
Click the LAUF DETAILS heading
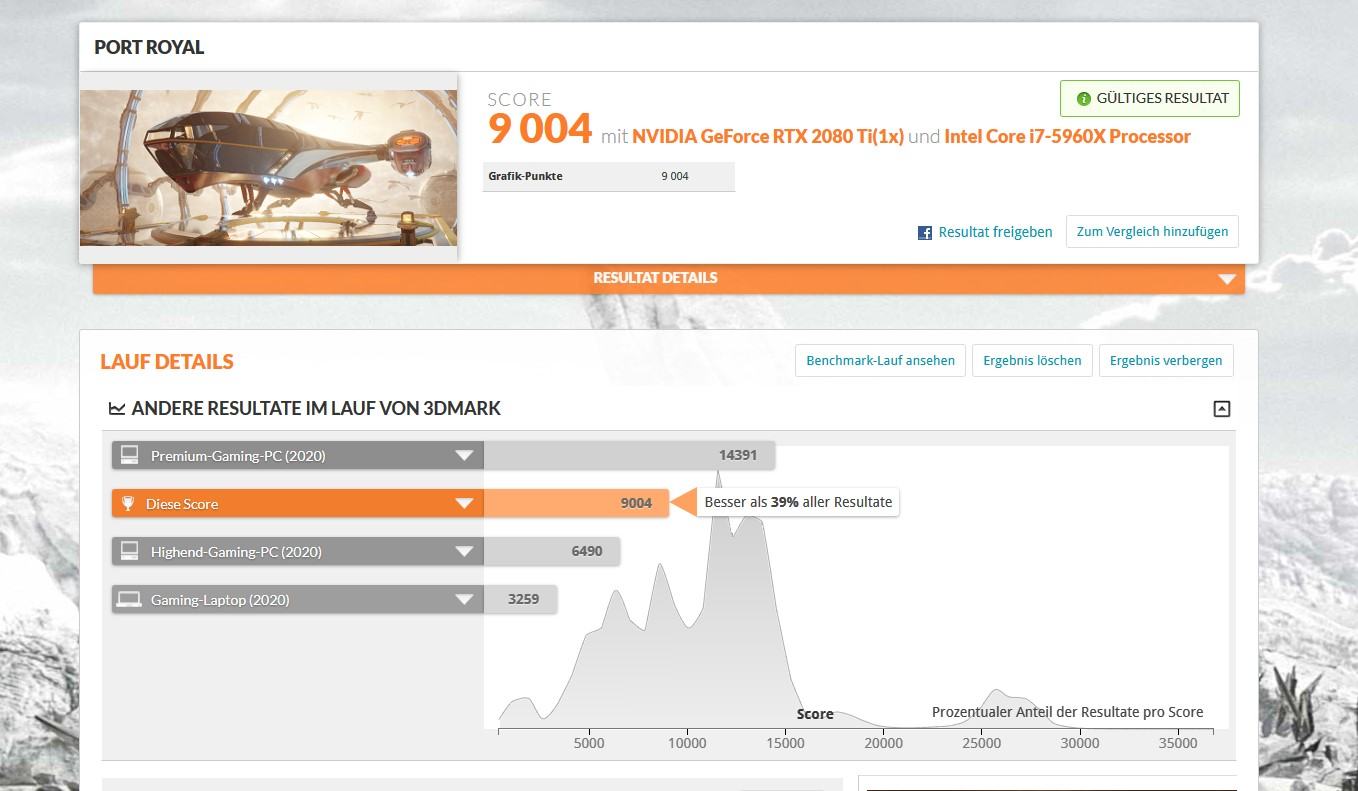click(167, 361)
